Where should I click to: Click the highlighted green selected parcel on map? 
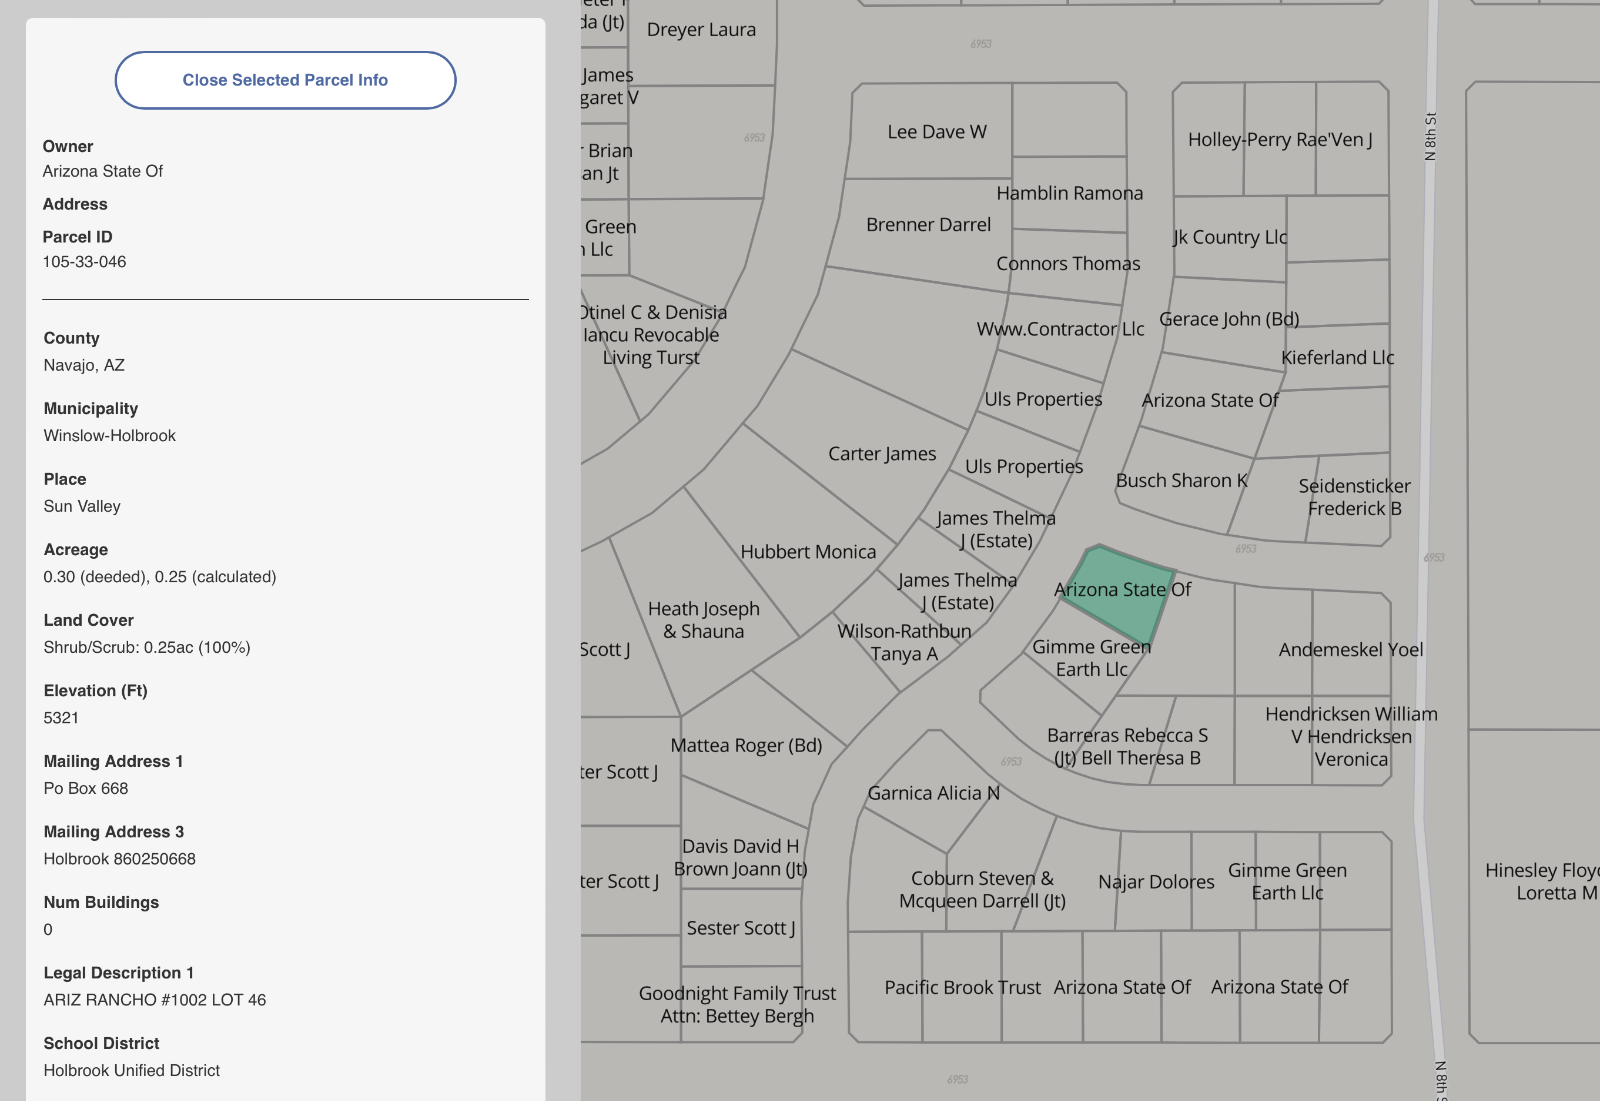point(1117,595)
